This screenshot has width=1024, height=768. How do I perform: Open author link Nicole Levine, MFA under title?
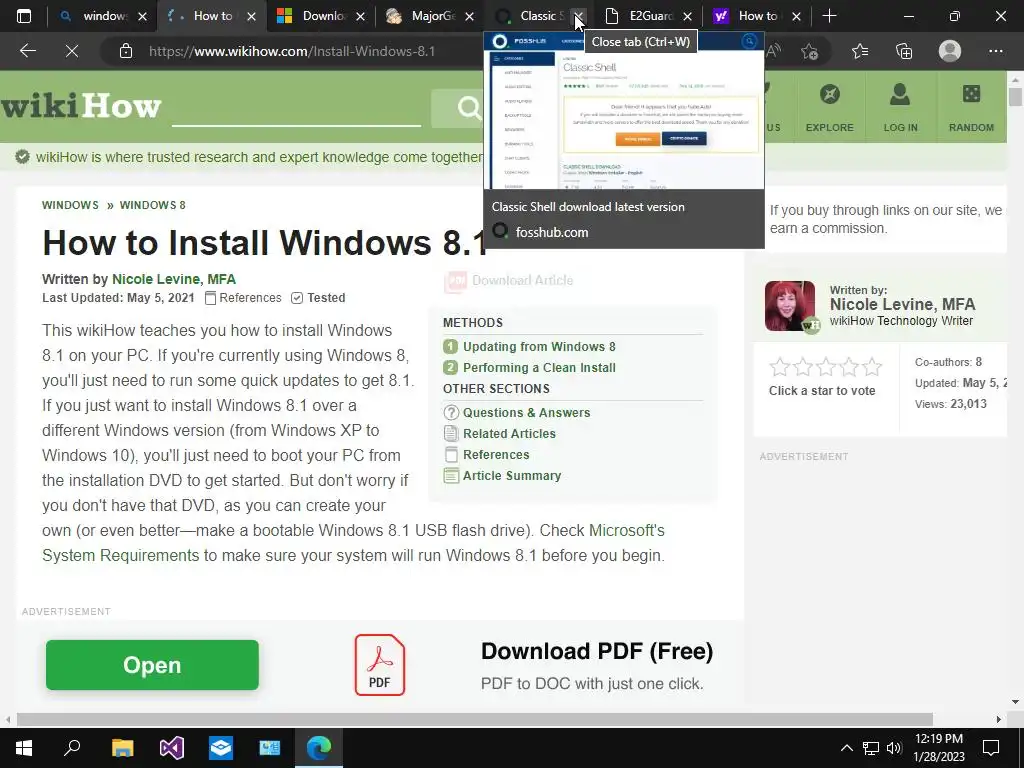[x=174, y=280]
